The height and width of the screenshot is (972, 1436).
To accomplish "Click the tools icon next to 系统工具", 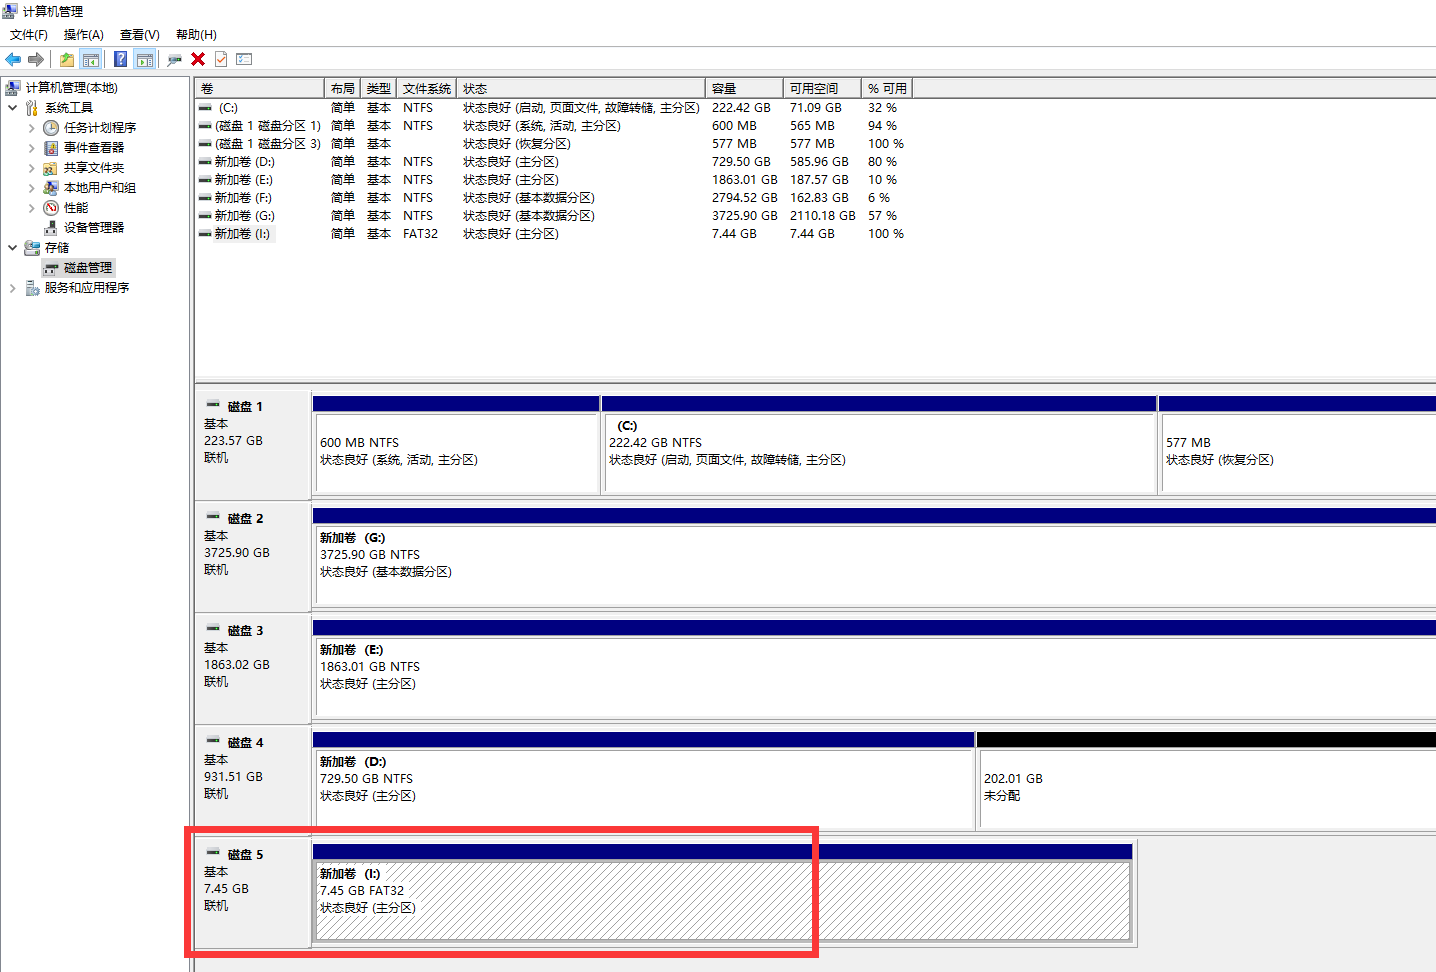I will pyautogui.click(x=32, y=108).
